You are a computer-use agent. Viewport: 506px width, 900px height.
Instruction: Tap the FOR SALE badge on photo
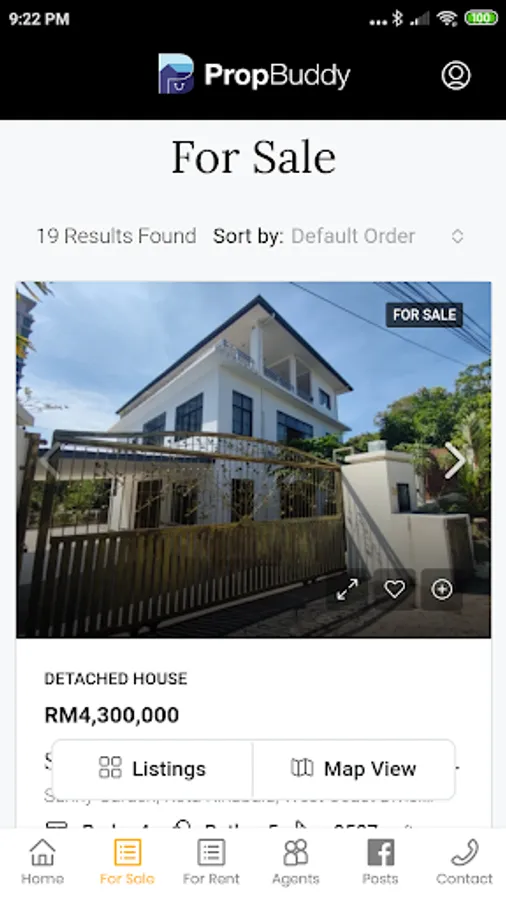[x=424, y=315]
